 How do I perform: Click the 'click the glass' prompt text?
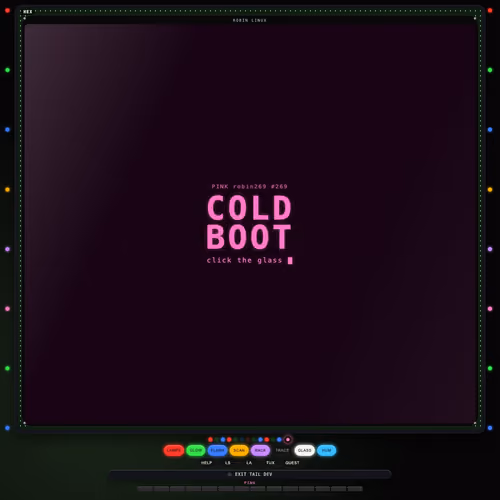point(244,260)
